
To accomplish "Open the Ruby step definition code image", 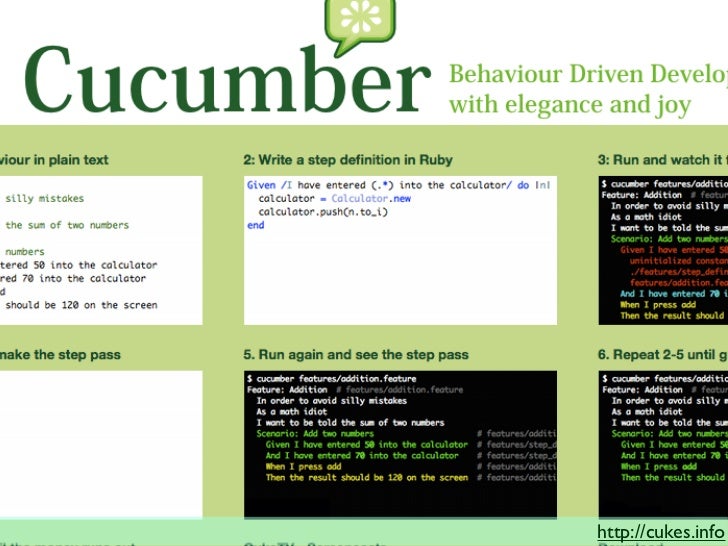I will point(400,250).
